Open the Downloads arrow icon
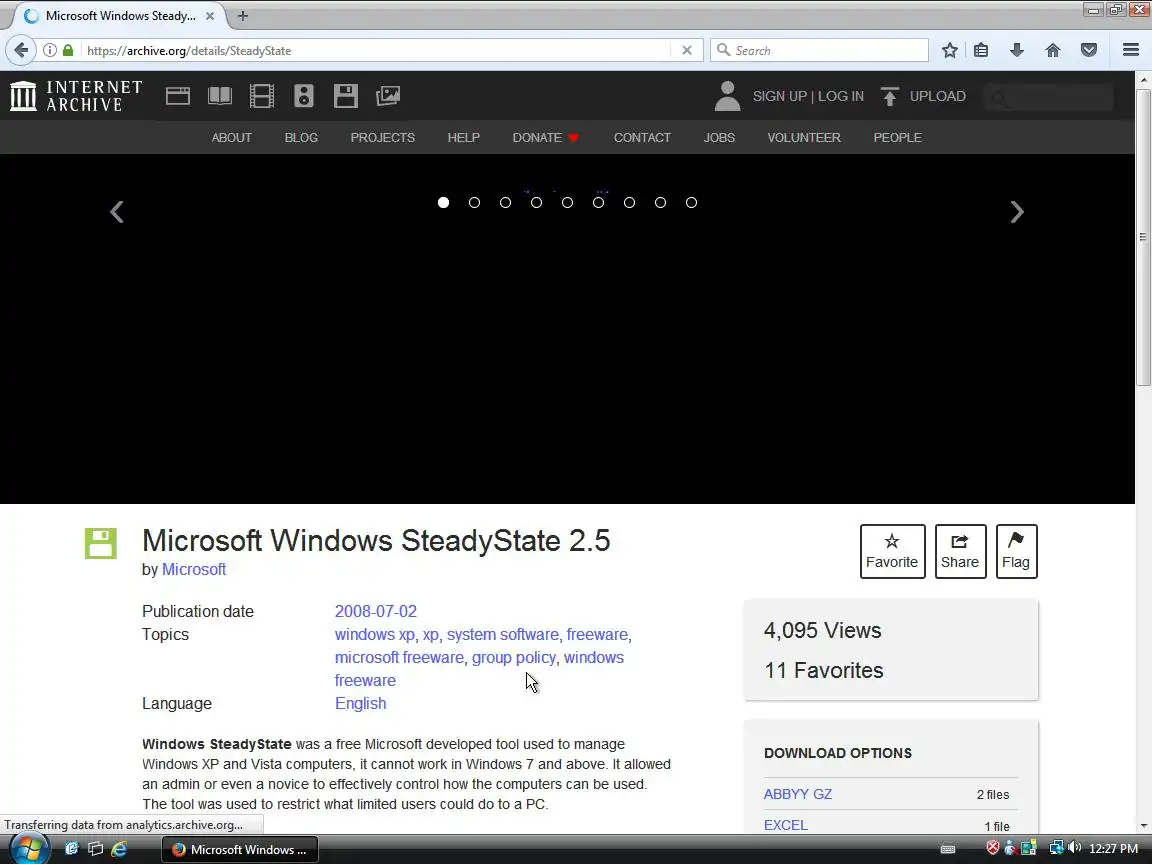This screenshot has height=864, width=1152. [x=1017, y=50]
